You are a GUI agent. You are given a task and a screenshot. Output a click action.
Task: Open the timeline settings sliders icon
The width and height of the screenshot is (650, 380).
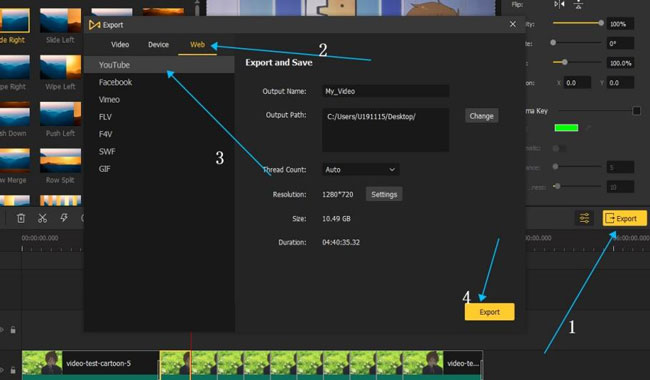point(584,218)
